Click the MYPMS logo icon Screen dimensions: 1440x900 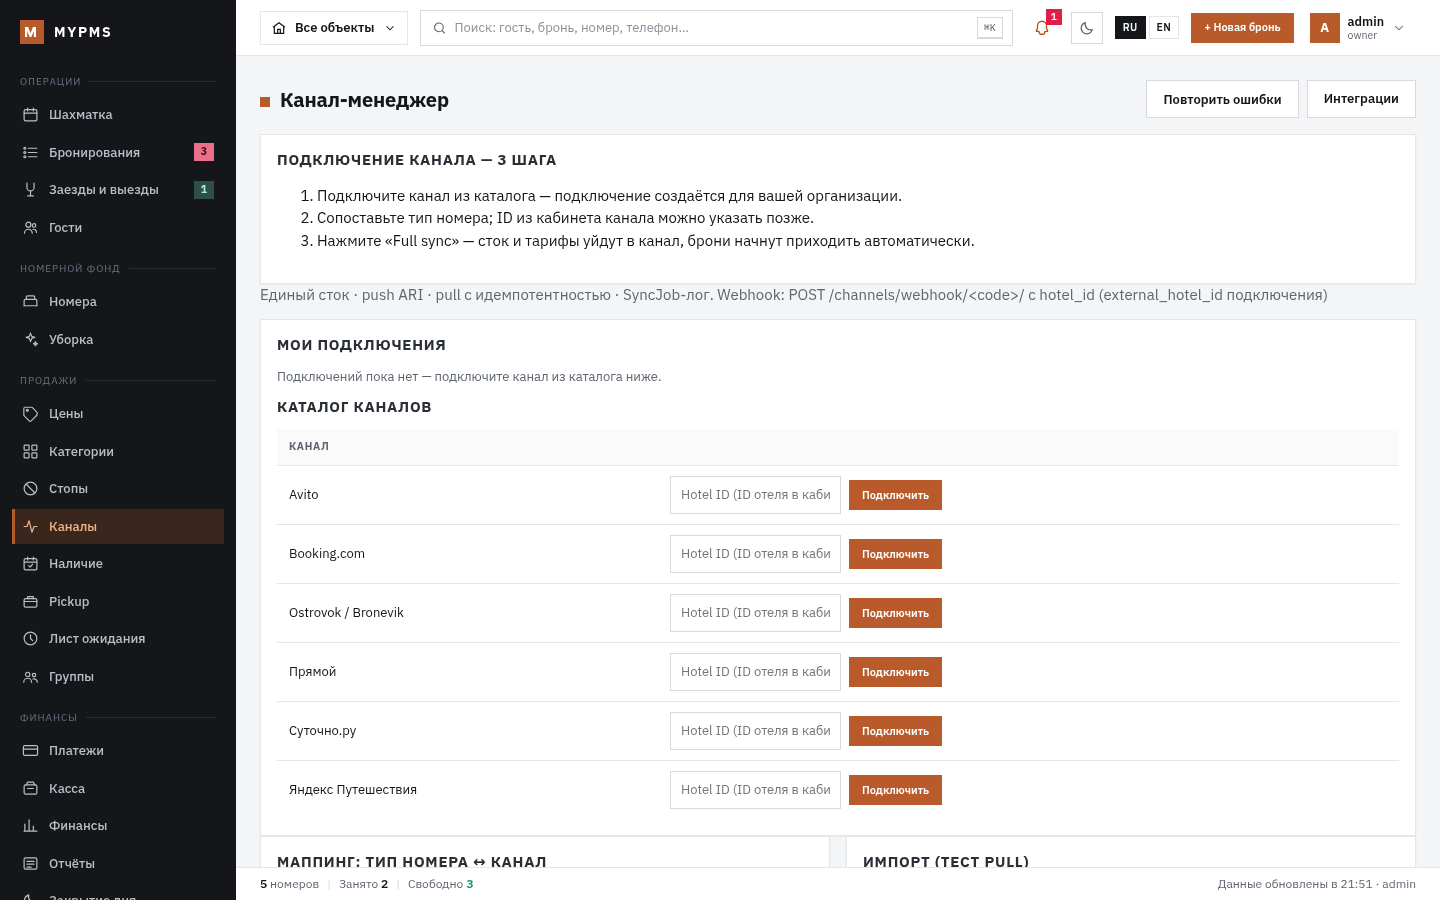pyautogui.click(x=31, y=32)
